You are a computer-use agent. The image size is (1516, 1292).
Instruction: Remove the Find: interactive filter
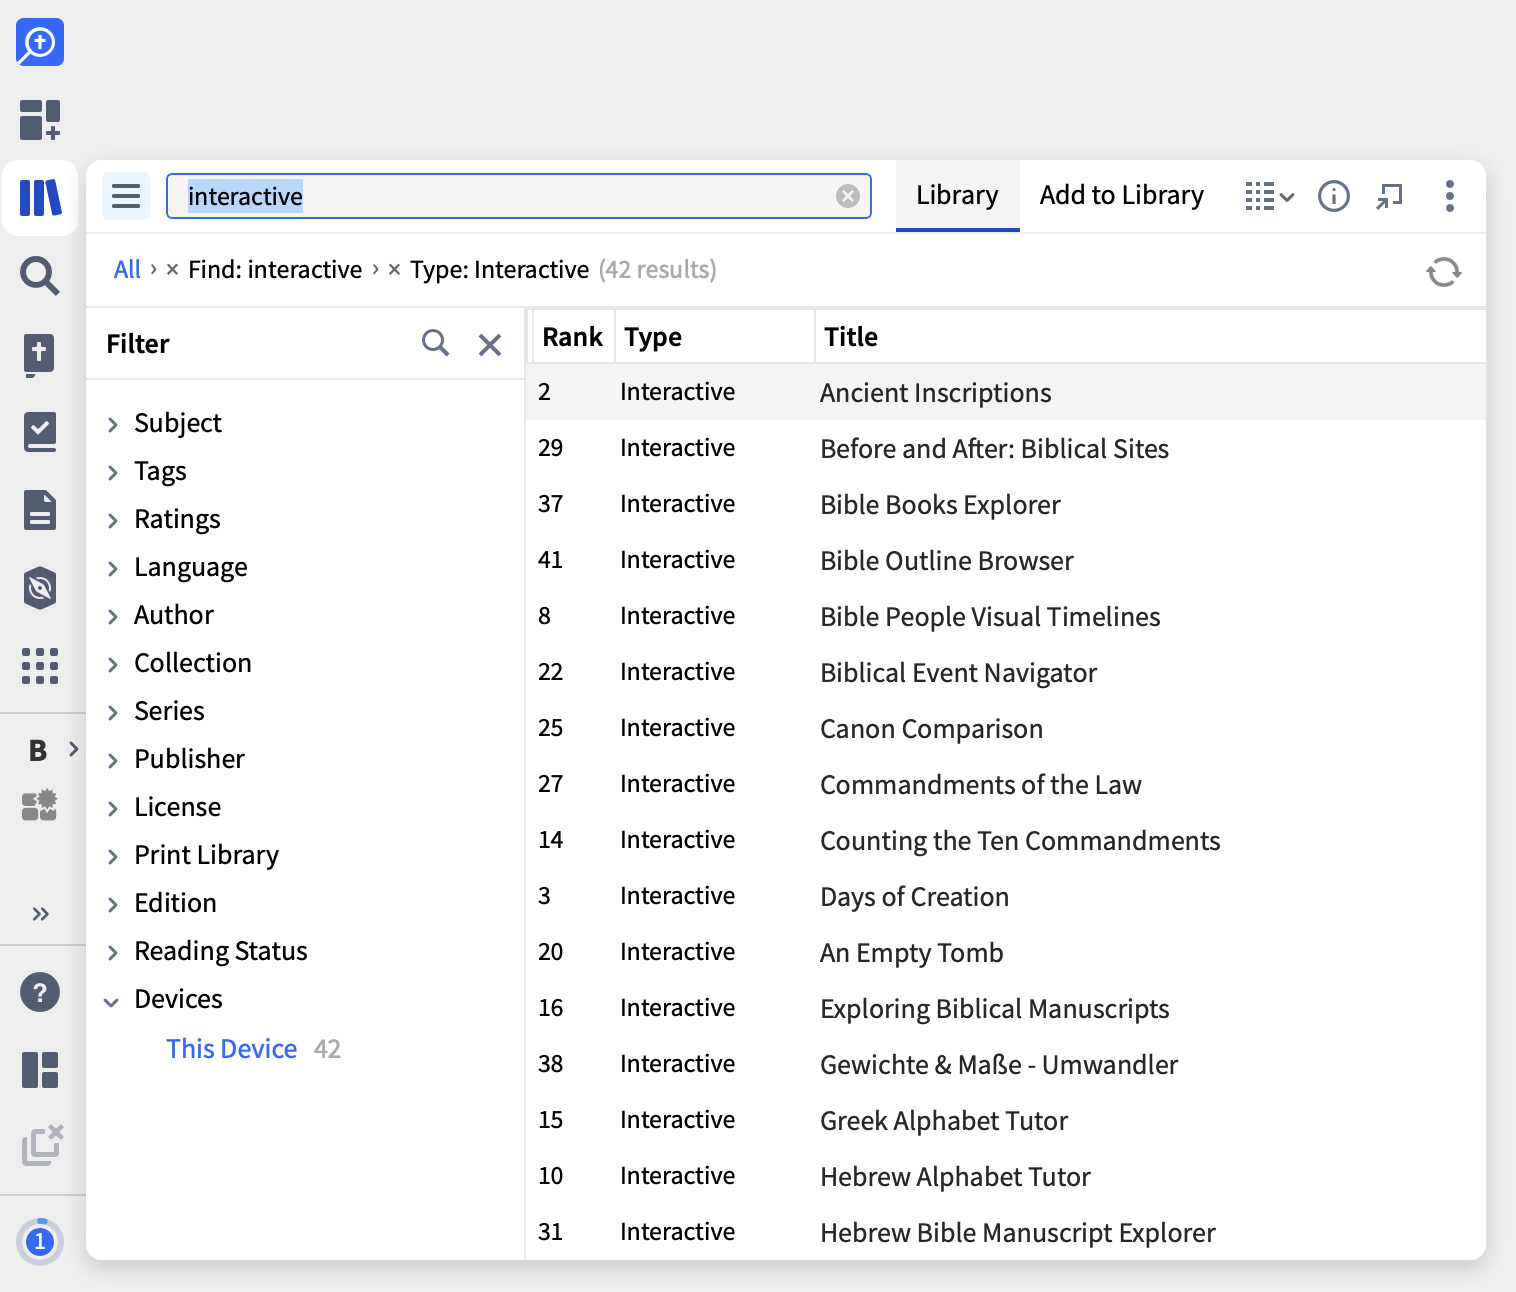(173, 270)
